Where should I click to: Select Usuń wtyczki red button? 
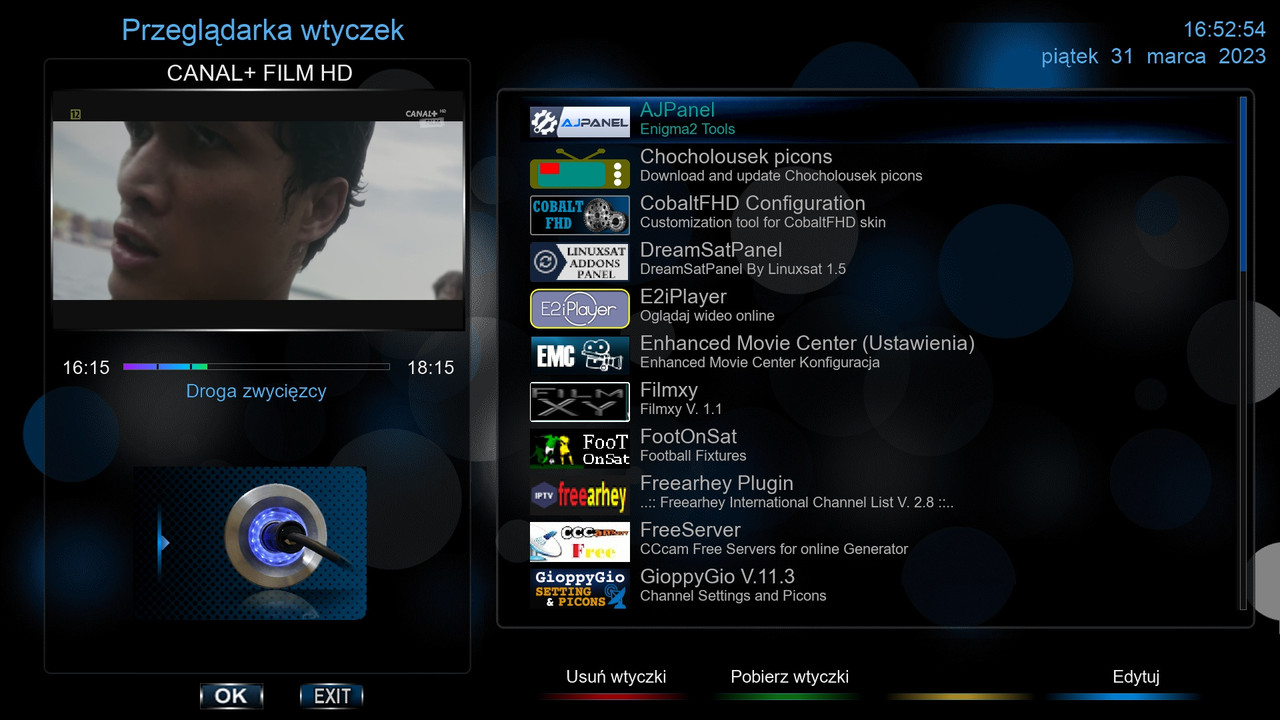(616, 677)
